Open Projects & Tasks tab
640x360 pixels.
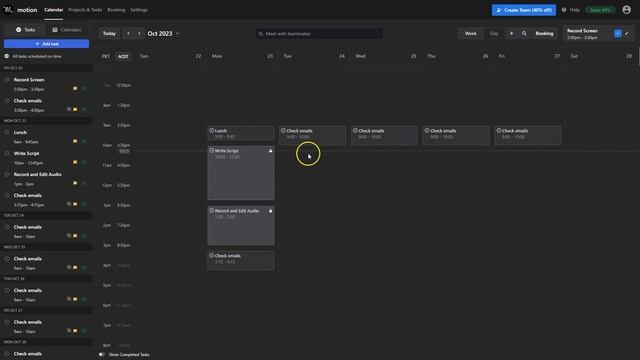point(85,10)
